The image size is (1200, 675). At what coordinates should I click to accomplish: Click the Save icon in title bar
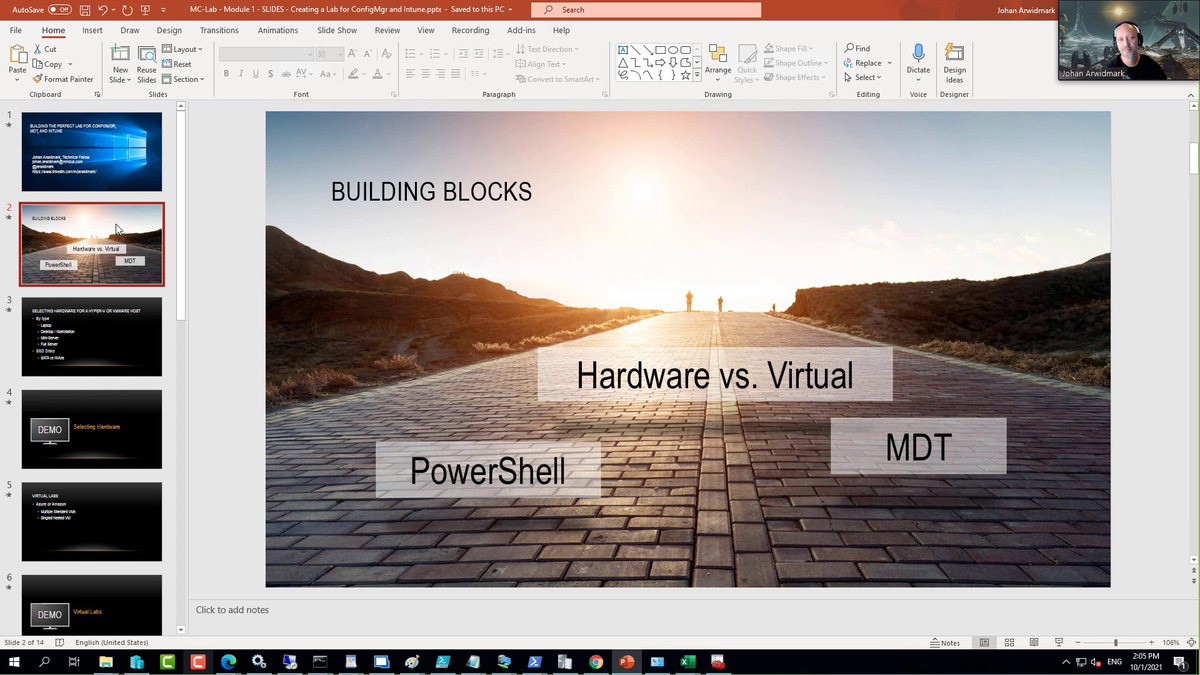pyautogui.click(x=84, y=9)
